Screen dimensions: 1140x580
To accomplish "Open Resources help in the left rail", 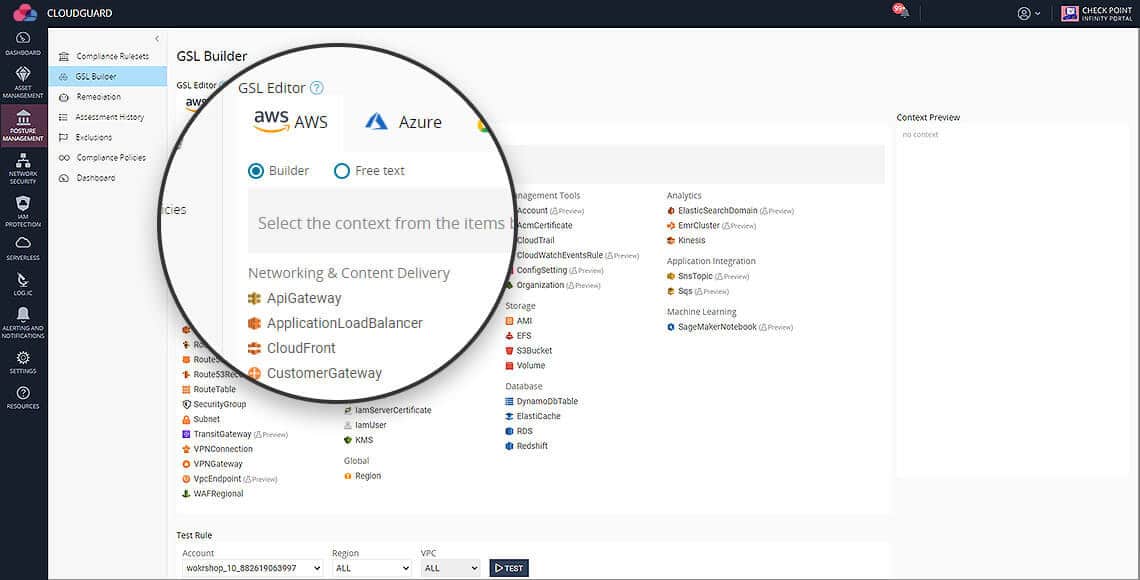I will (23, 398).
